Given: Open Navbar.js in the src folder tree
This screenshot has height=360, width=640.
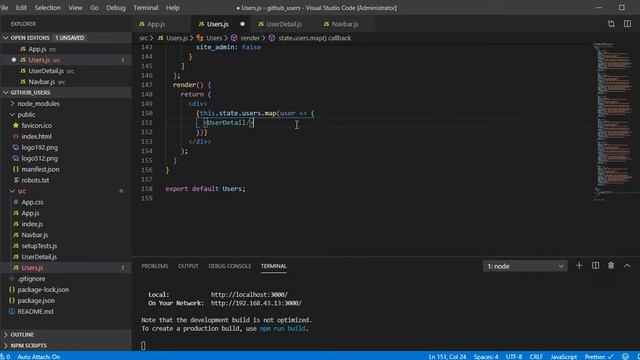Looking at the screenshot, I should click(x=34, y=235).
